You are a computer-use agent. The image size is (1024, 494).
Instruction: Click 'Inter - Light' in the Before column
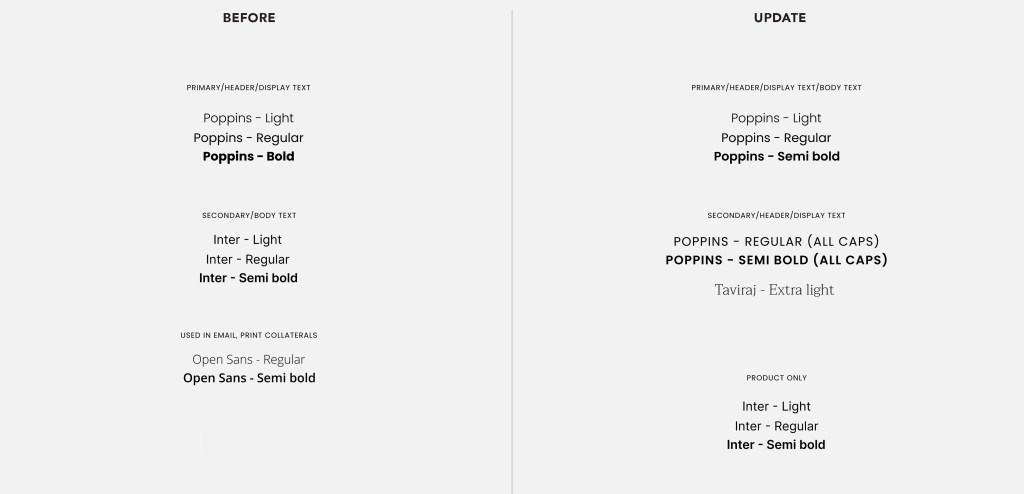pyautogui.click(x=248, y=240)
